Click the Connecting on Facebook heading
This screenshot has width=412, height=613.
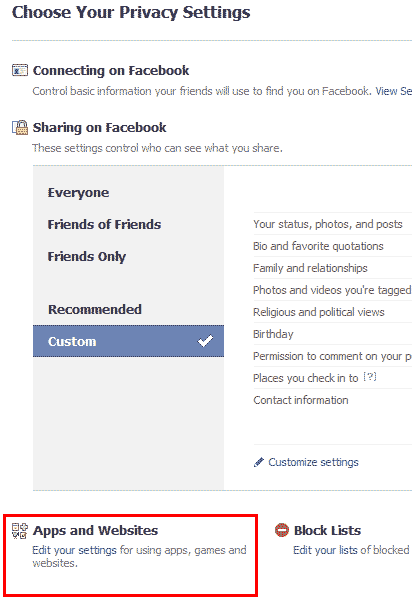coord(111,70)
